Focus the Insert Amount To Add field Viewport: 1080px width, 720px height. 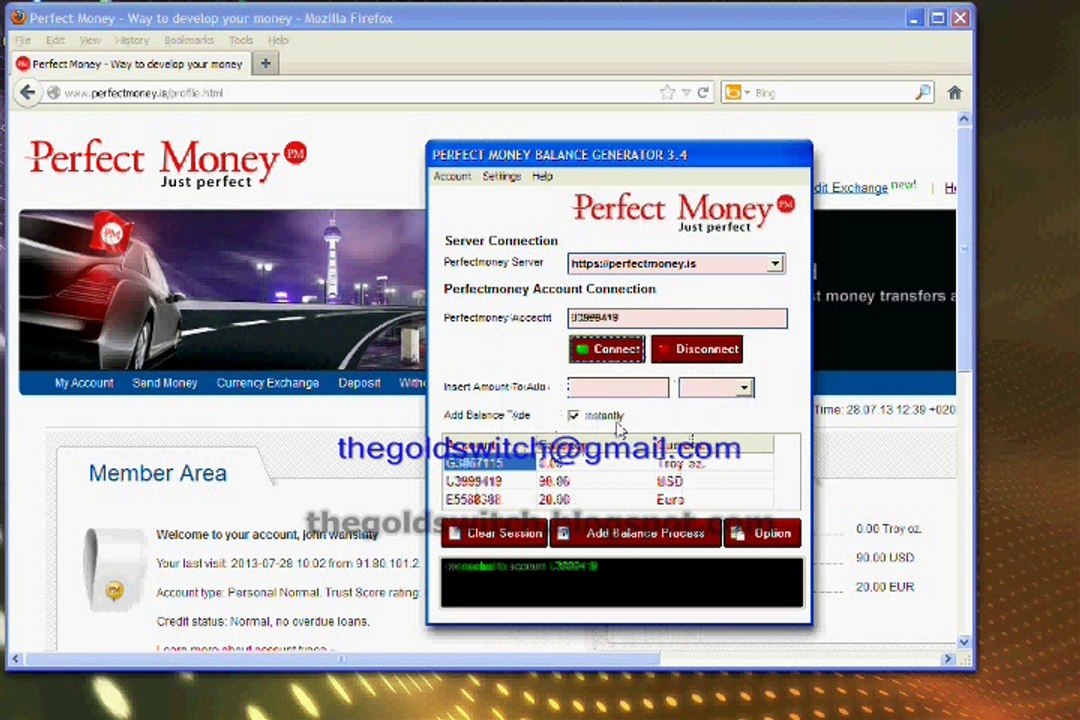(618, 388)
